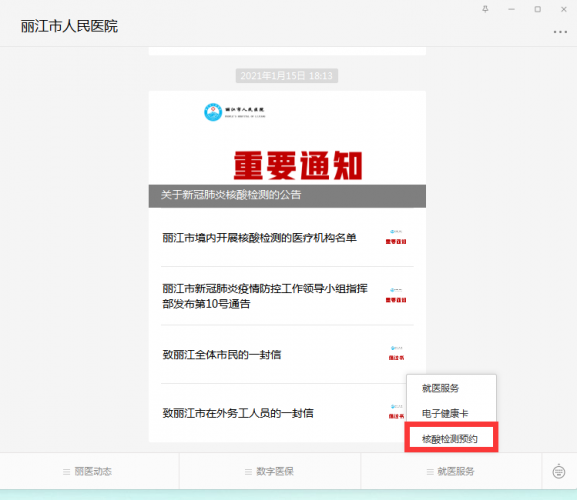The image size is (577, 500).
Task: Click thumbnail beside 第10号通告 article
Action: pos(396,295)
